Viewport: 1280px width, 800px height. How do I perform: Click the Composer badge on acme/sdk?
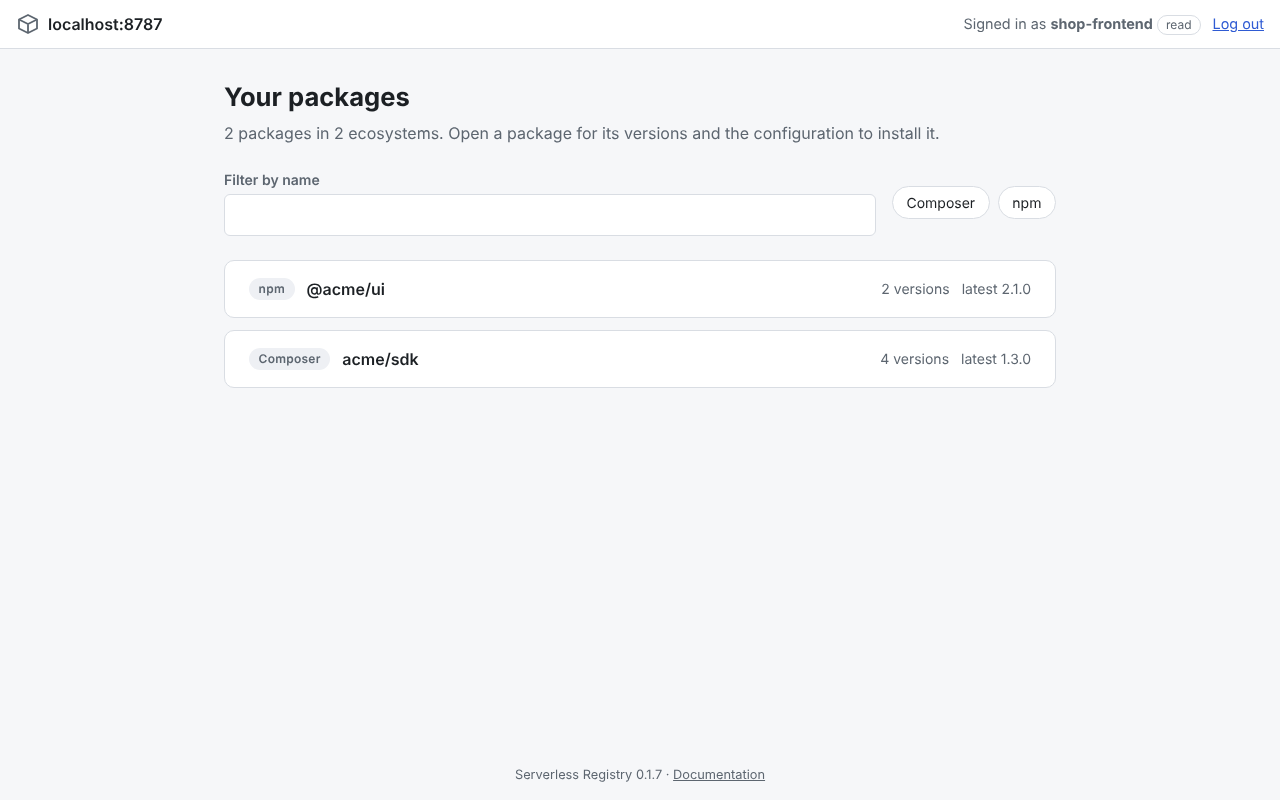[289, 359]
